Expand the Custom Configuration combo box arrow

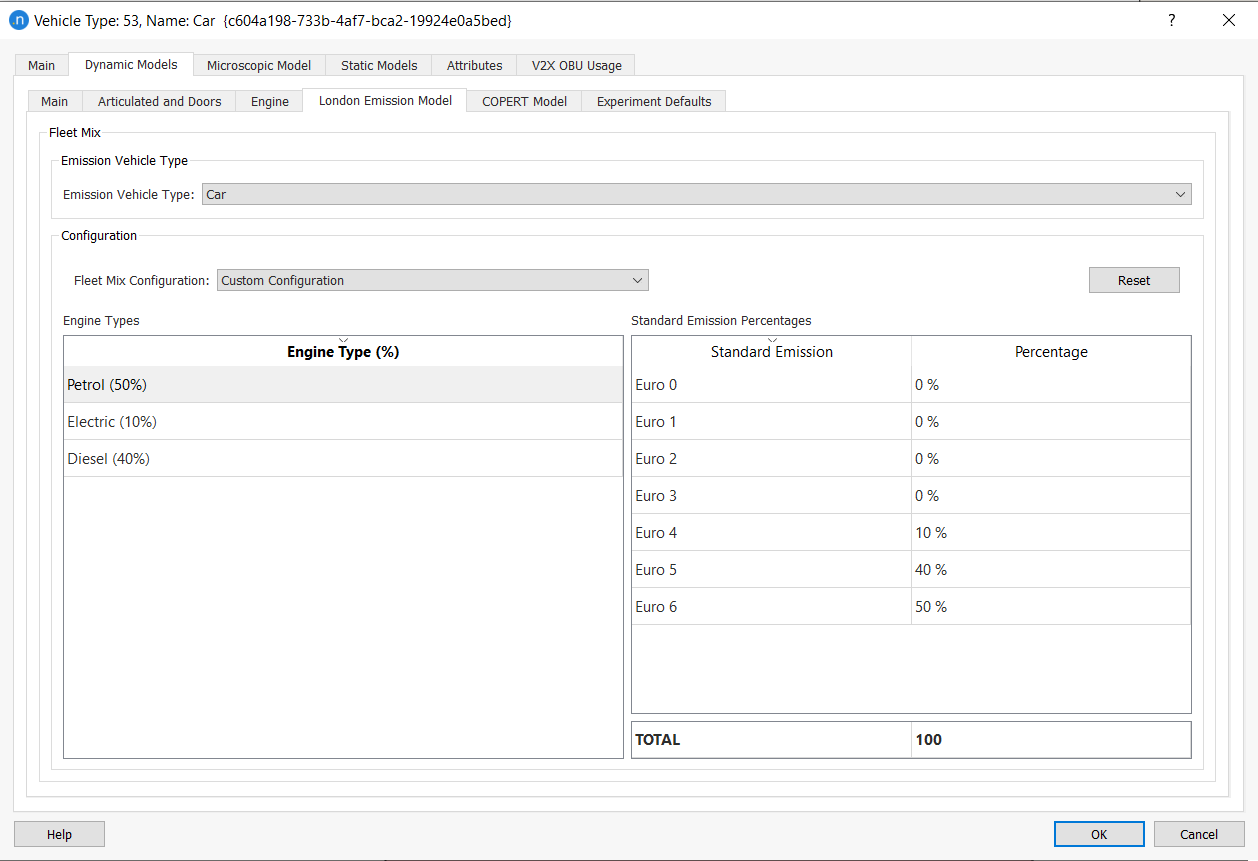[x=637, y=280]
